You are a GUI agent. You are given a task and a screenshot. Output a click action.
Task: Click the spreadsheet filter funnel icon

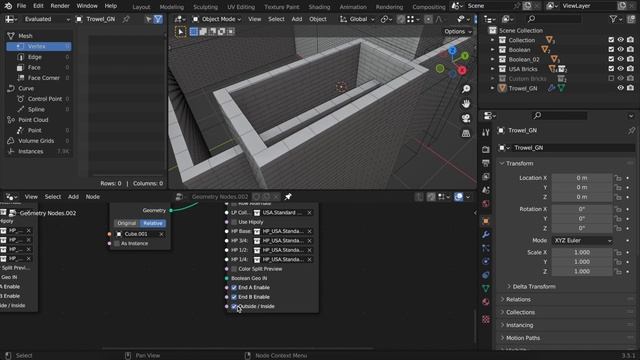coord(158,19)
